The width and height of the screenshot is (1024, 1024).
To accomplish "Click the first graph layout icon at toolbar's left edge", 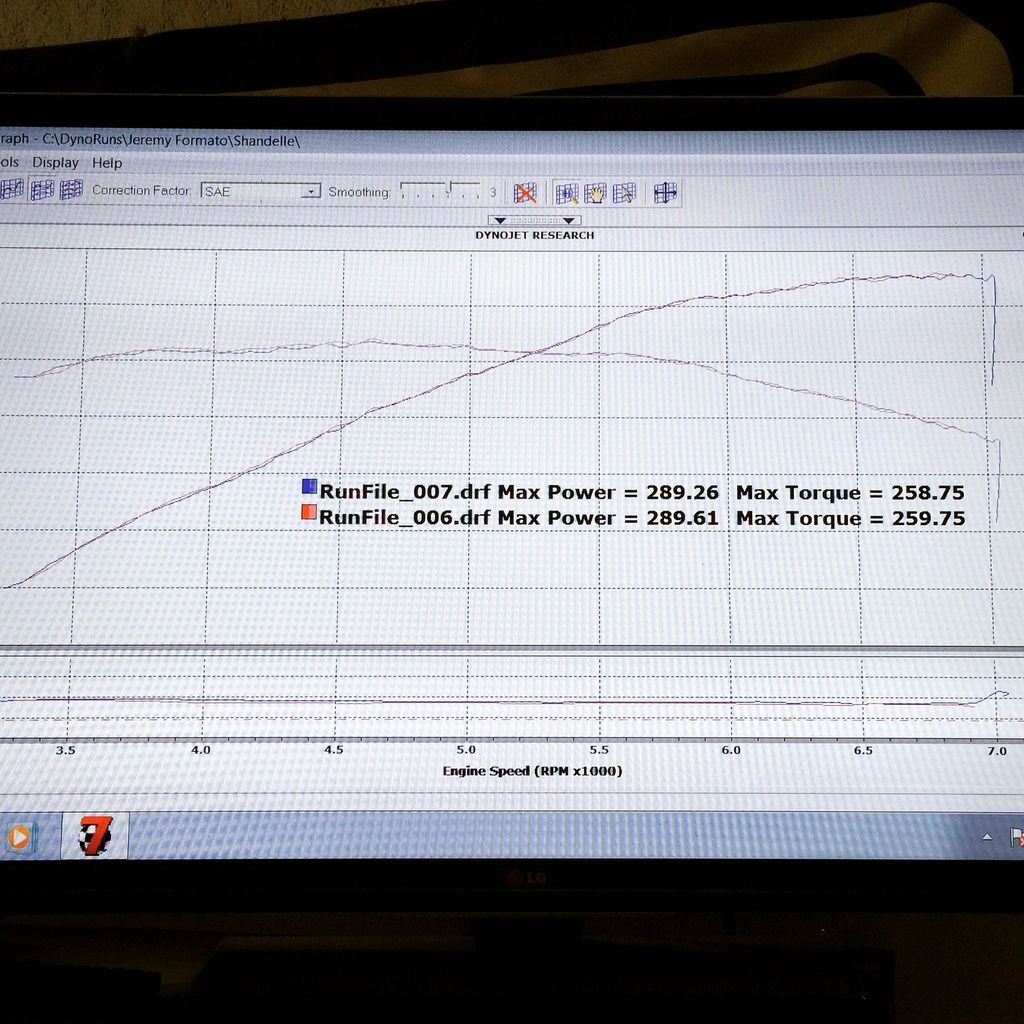I will click(12, 189).
